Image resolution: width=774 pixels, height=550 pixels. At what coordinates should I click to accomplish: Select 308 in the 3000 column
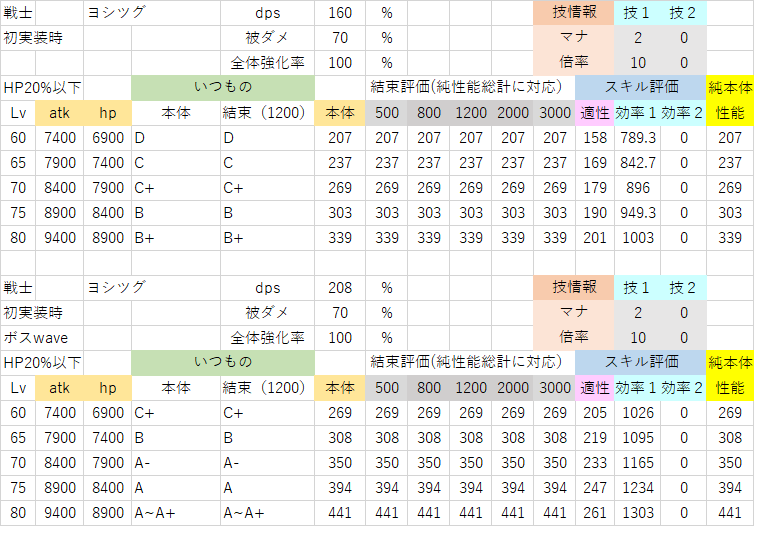(x=554, y=438)
